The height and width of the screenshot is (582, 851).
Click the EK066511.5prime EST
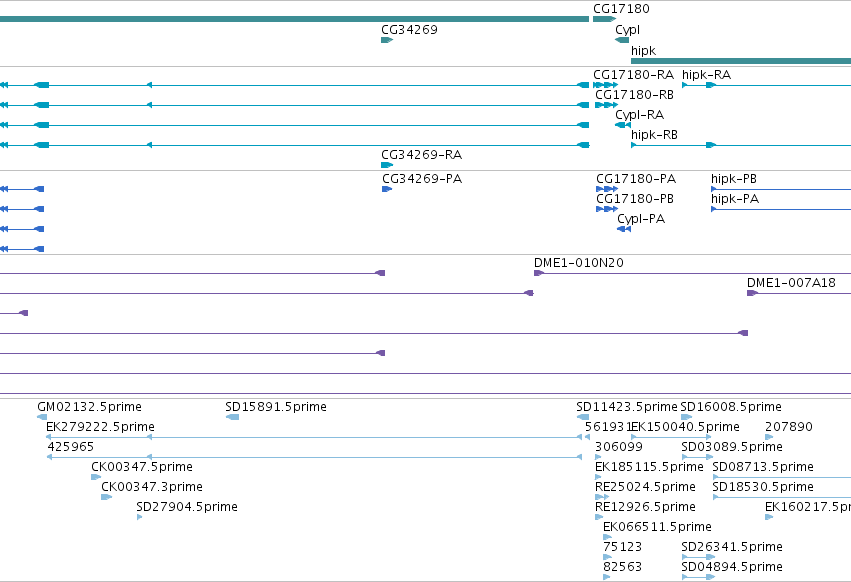[x=607, y=537]
